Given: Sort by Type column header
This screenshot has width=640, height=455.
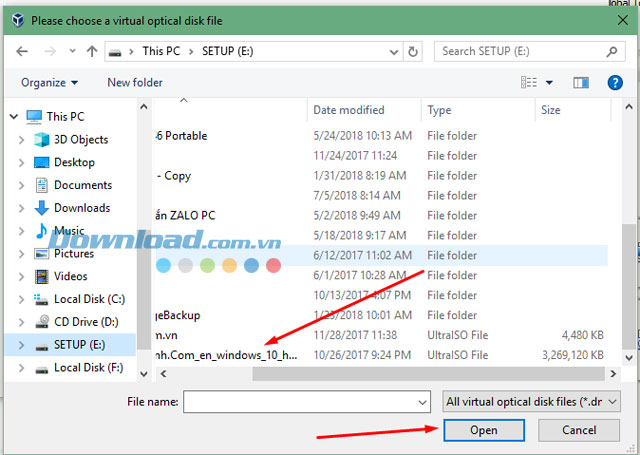Looking at the screenshot, I should pyautogui.click(x=439, y=110).
